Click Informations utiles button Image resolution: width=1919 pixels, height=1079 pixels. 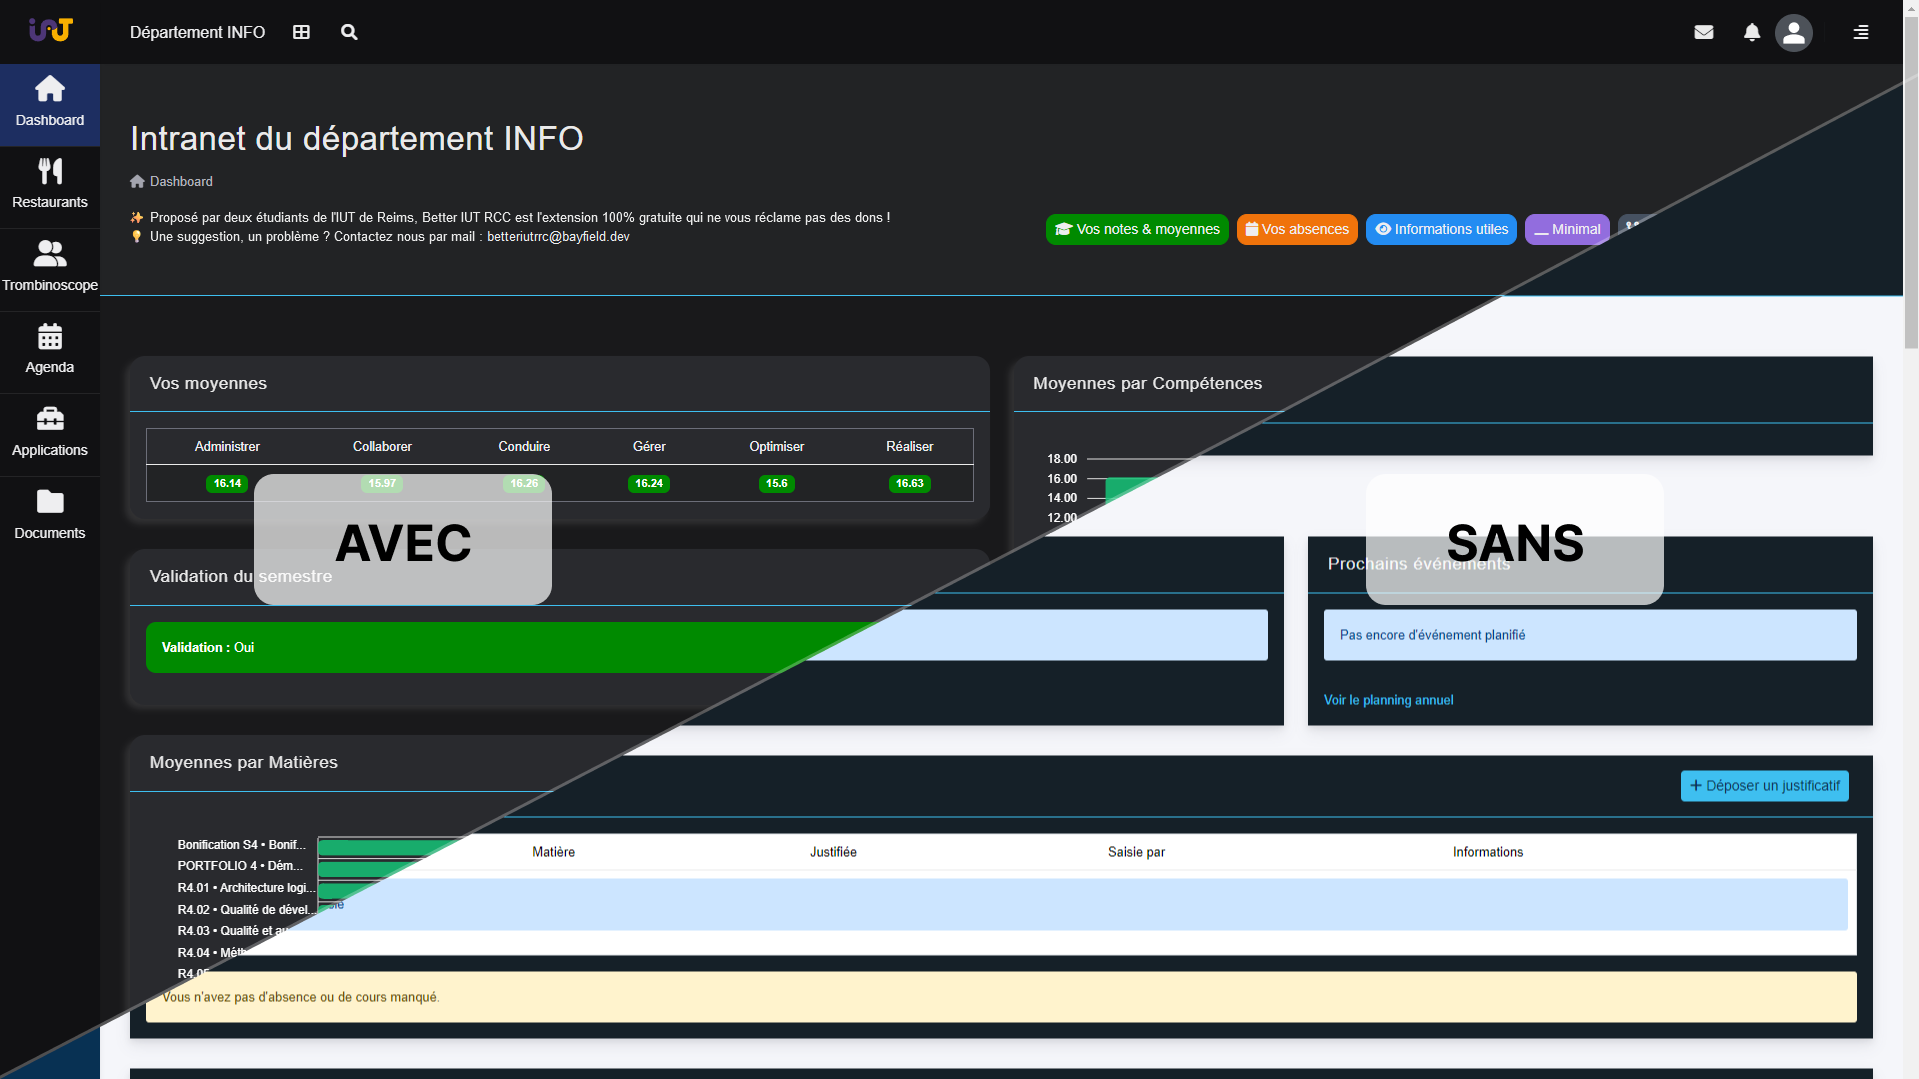tap(1441, 229)
